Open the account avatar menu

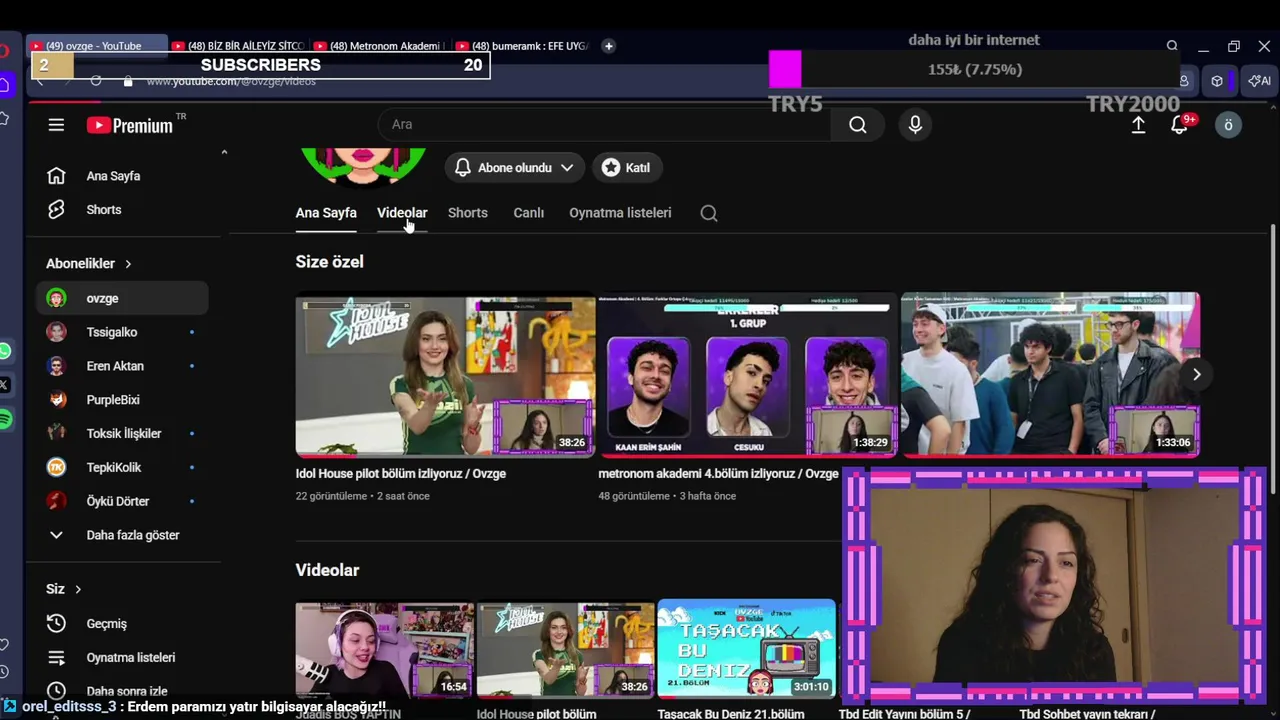coord(1228,125)
